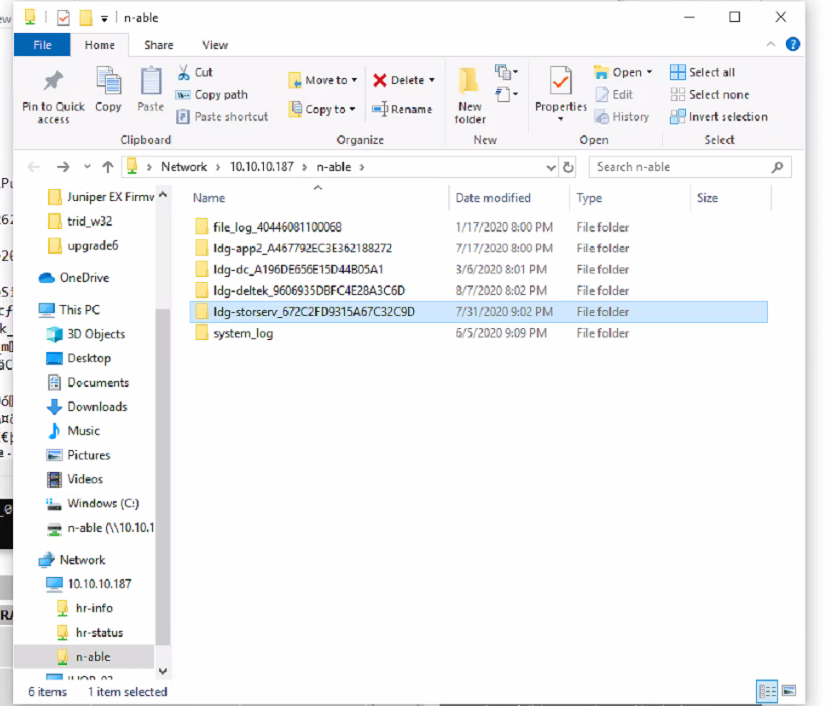Click Edit in Open group

pyautogui.click(x=613, y=95)
